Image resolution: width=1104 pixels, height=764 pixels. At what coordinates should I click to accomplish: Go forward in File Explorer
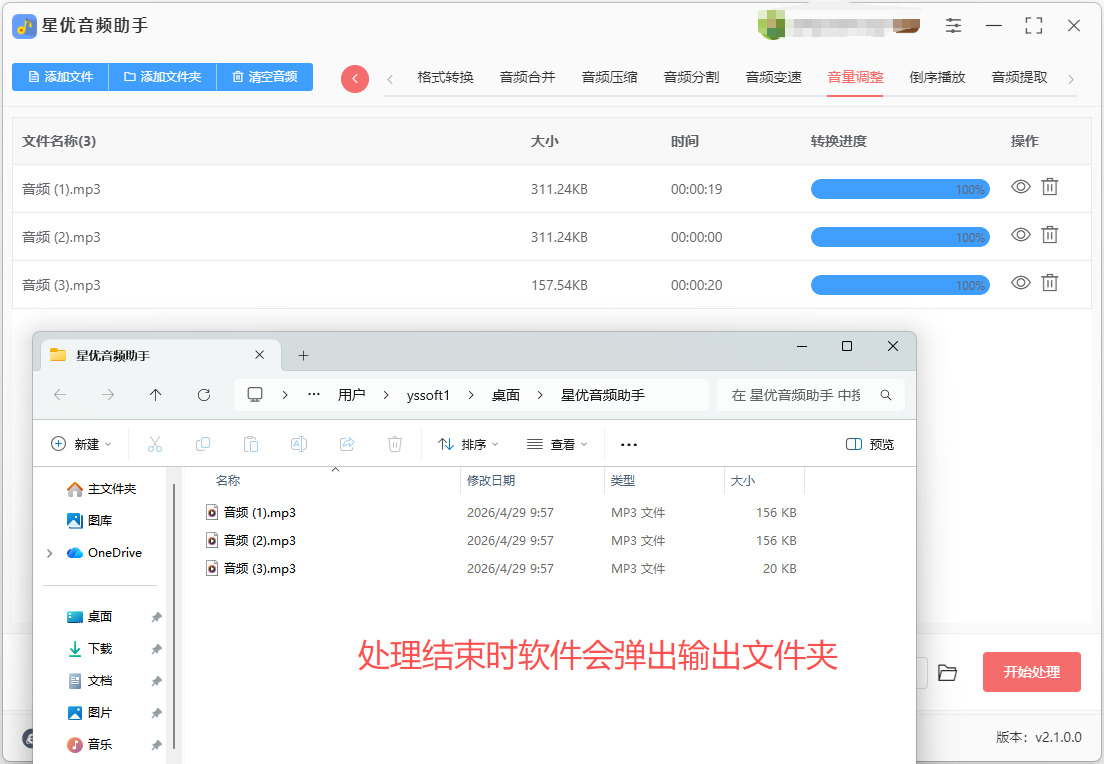coord(108,395)
